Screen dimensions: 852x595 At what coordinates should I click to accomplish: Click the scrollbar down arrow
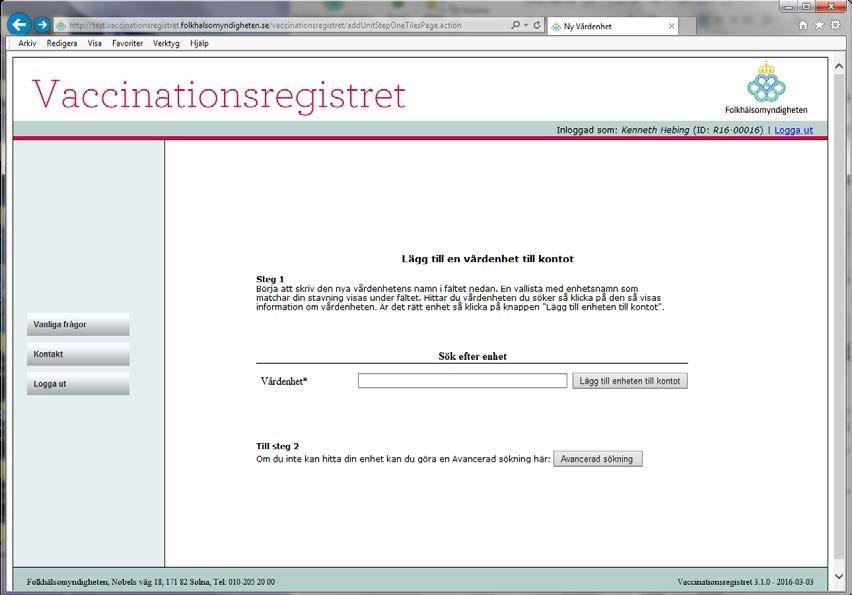(839, 577)
